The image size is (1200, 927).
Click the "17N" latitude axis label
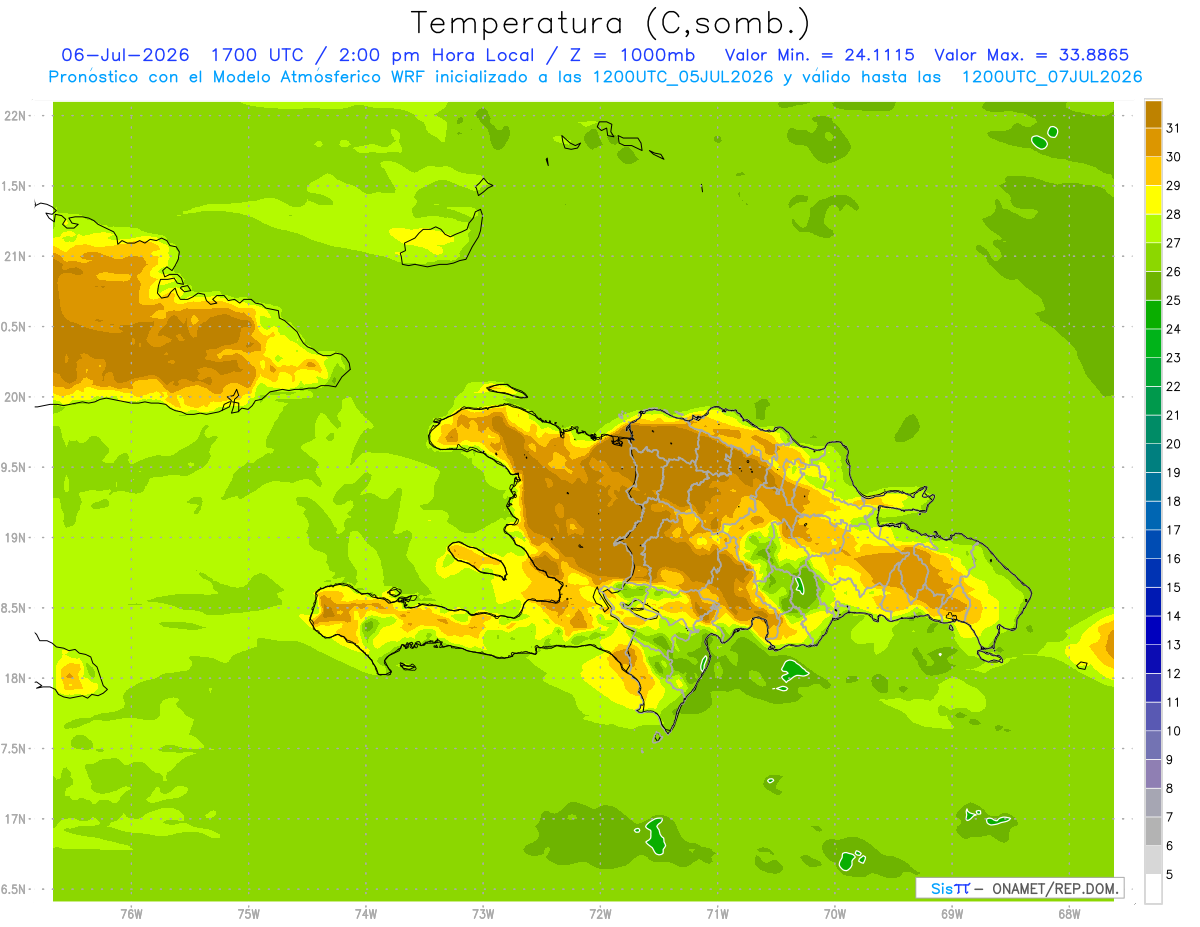16,819
